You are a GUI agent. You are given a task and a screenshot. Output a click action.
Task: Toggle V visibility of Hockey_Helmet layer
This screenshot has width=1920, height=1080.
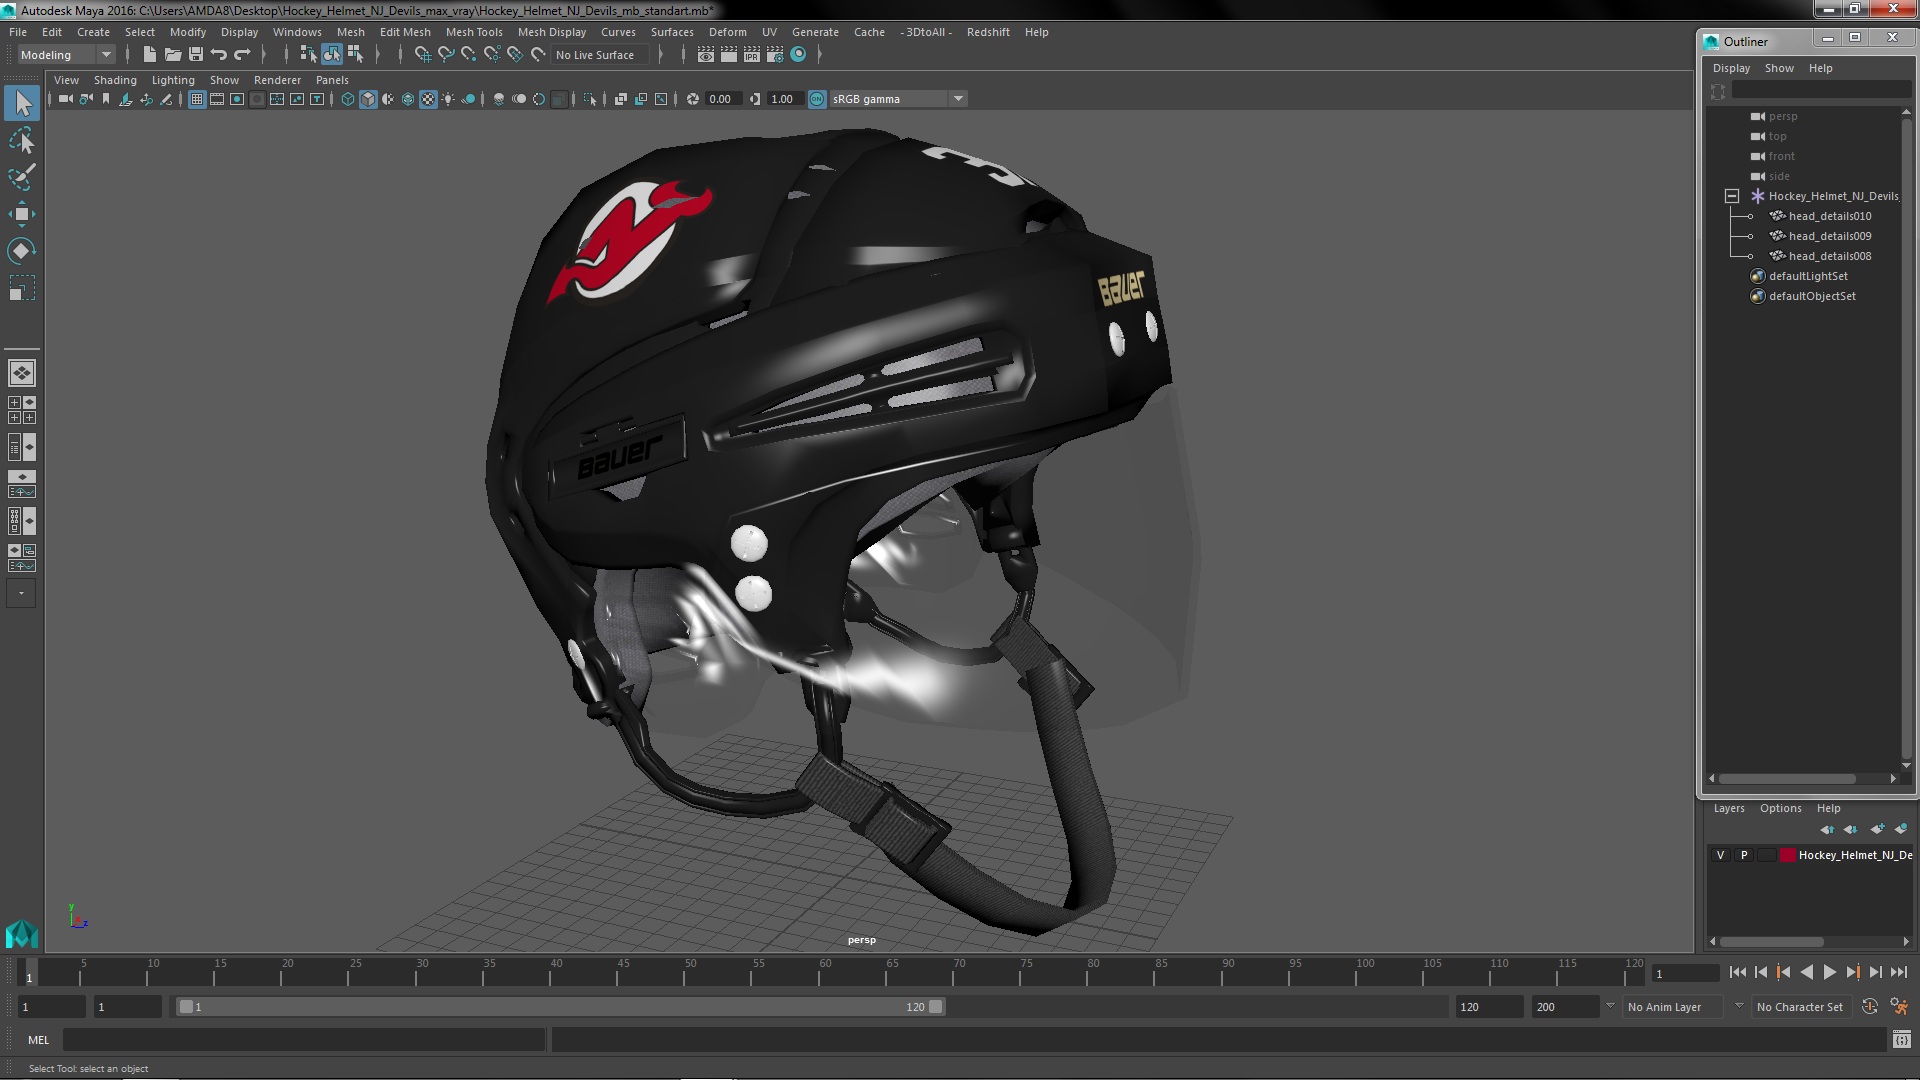click(x=1720, y=855)
